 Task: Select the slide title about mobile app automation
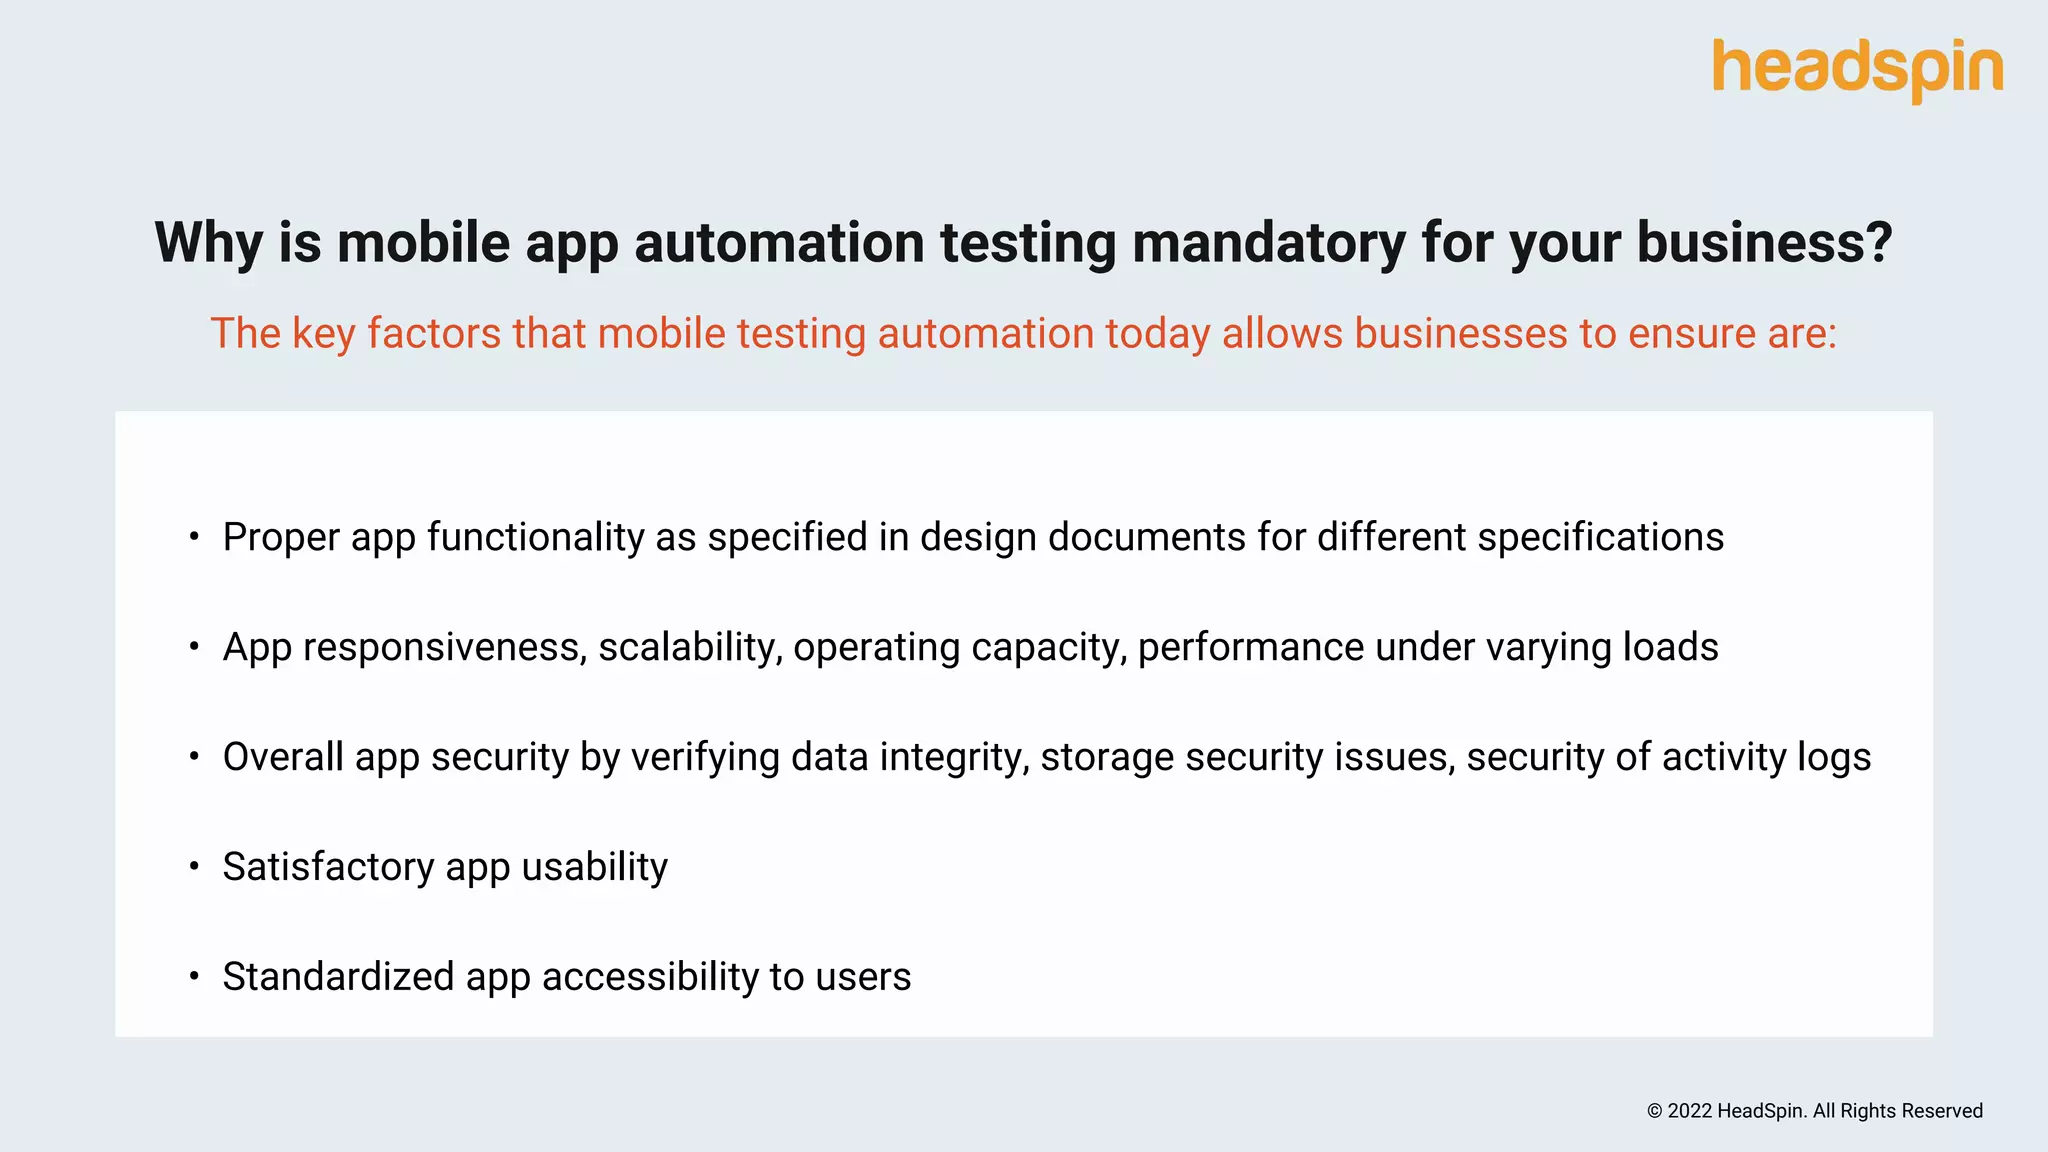(x=1023, y=243)
